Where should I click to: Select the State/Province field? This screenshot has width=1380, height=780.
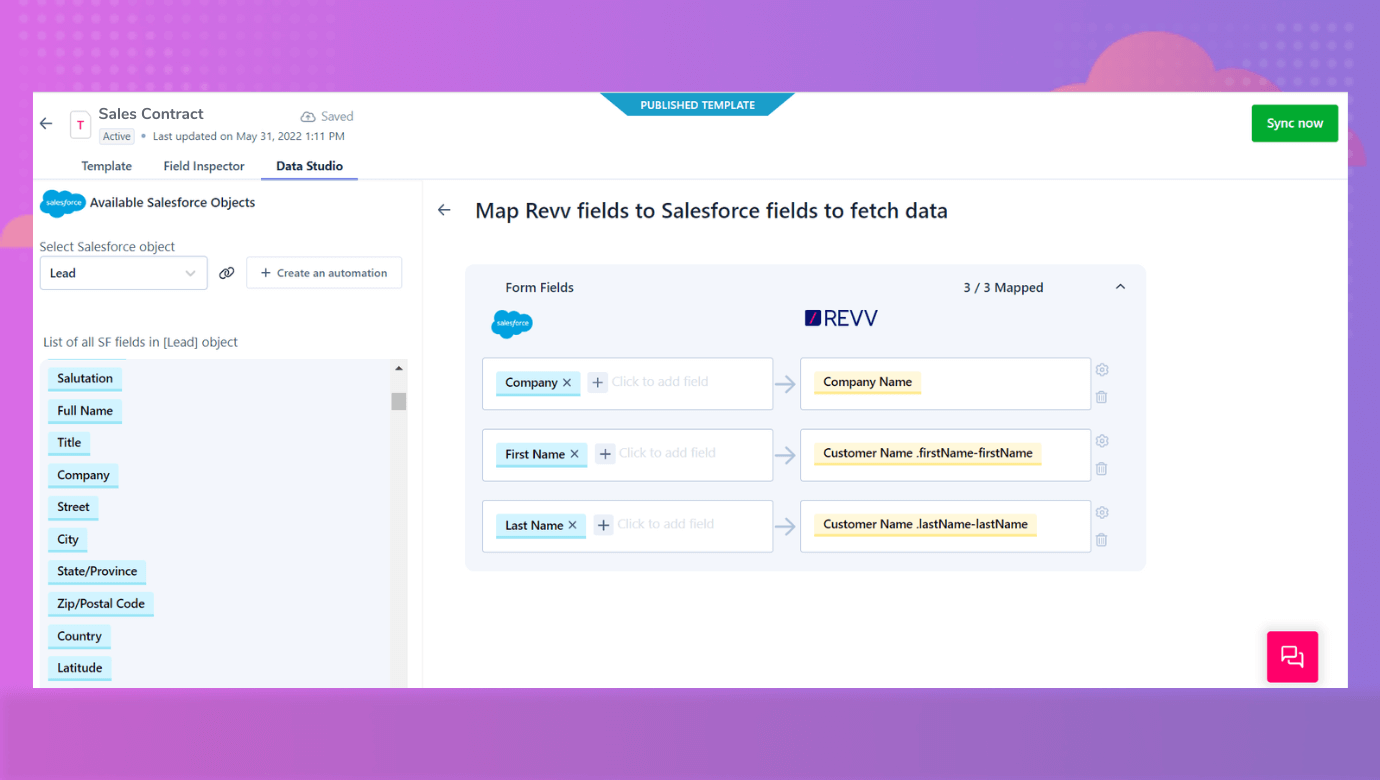pyautogui.click(x=97, y=572)
